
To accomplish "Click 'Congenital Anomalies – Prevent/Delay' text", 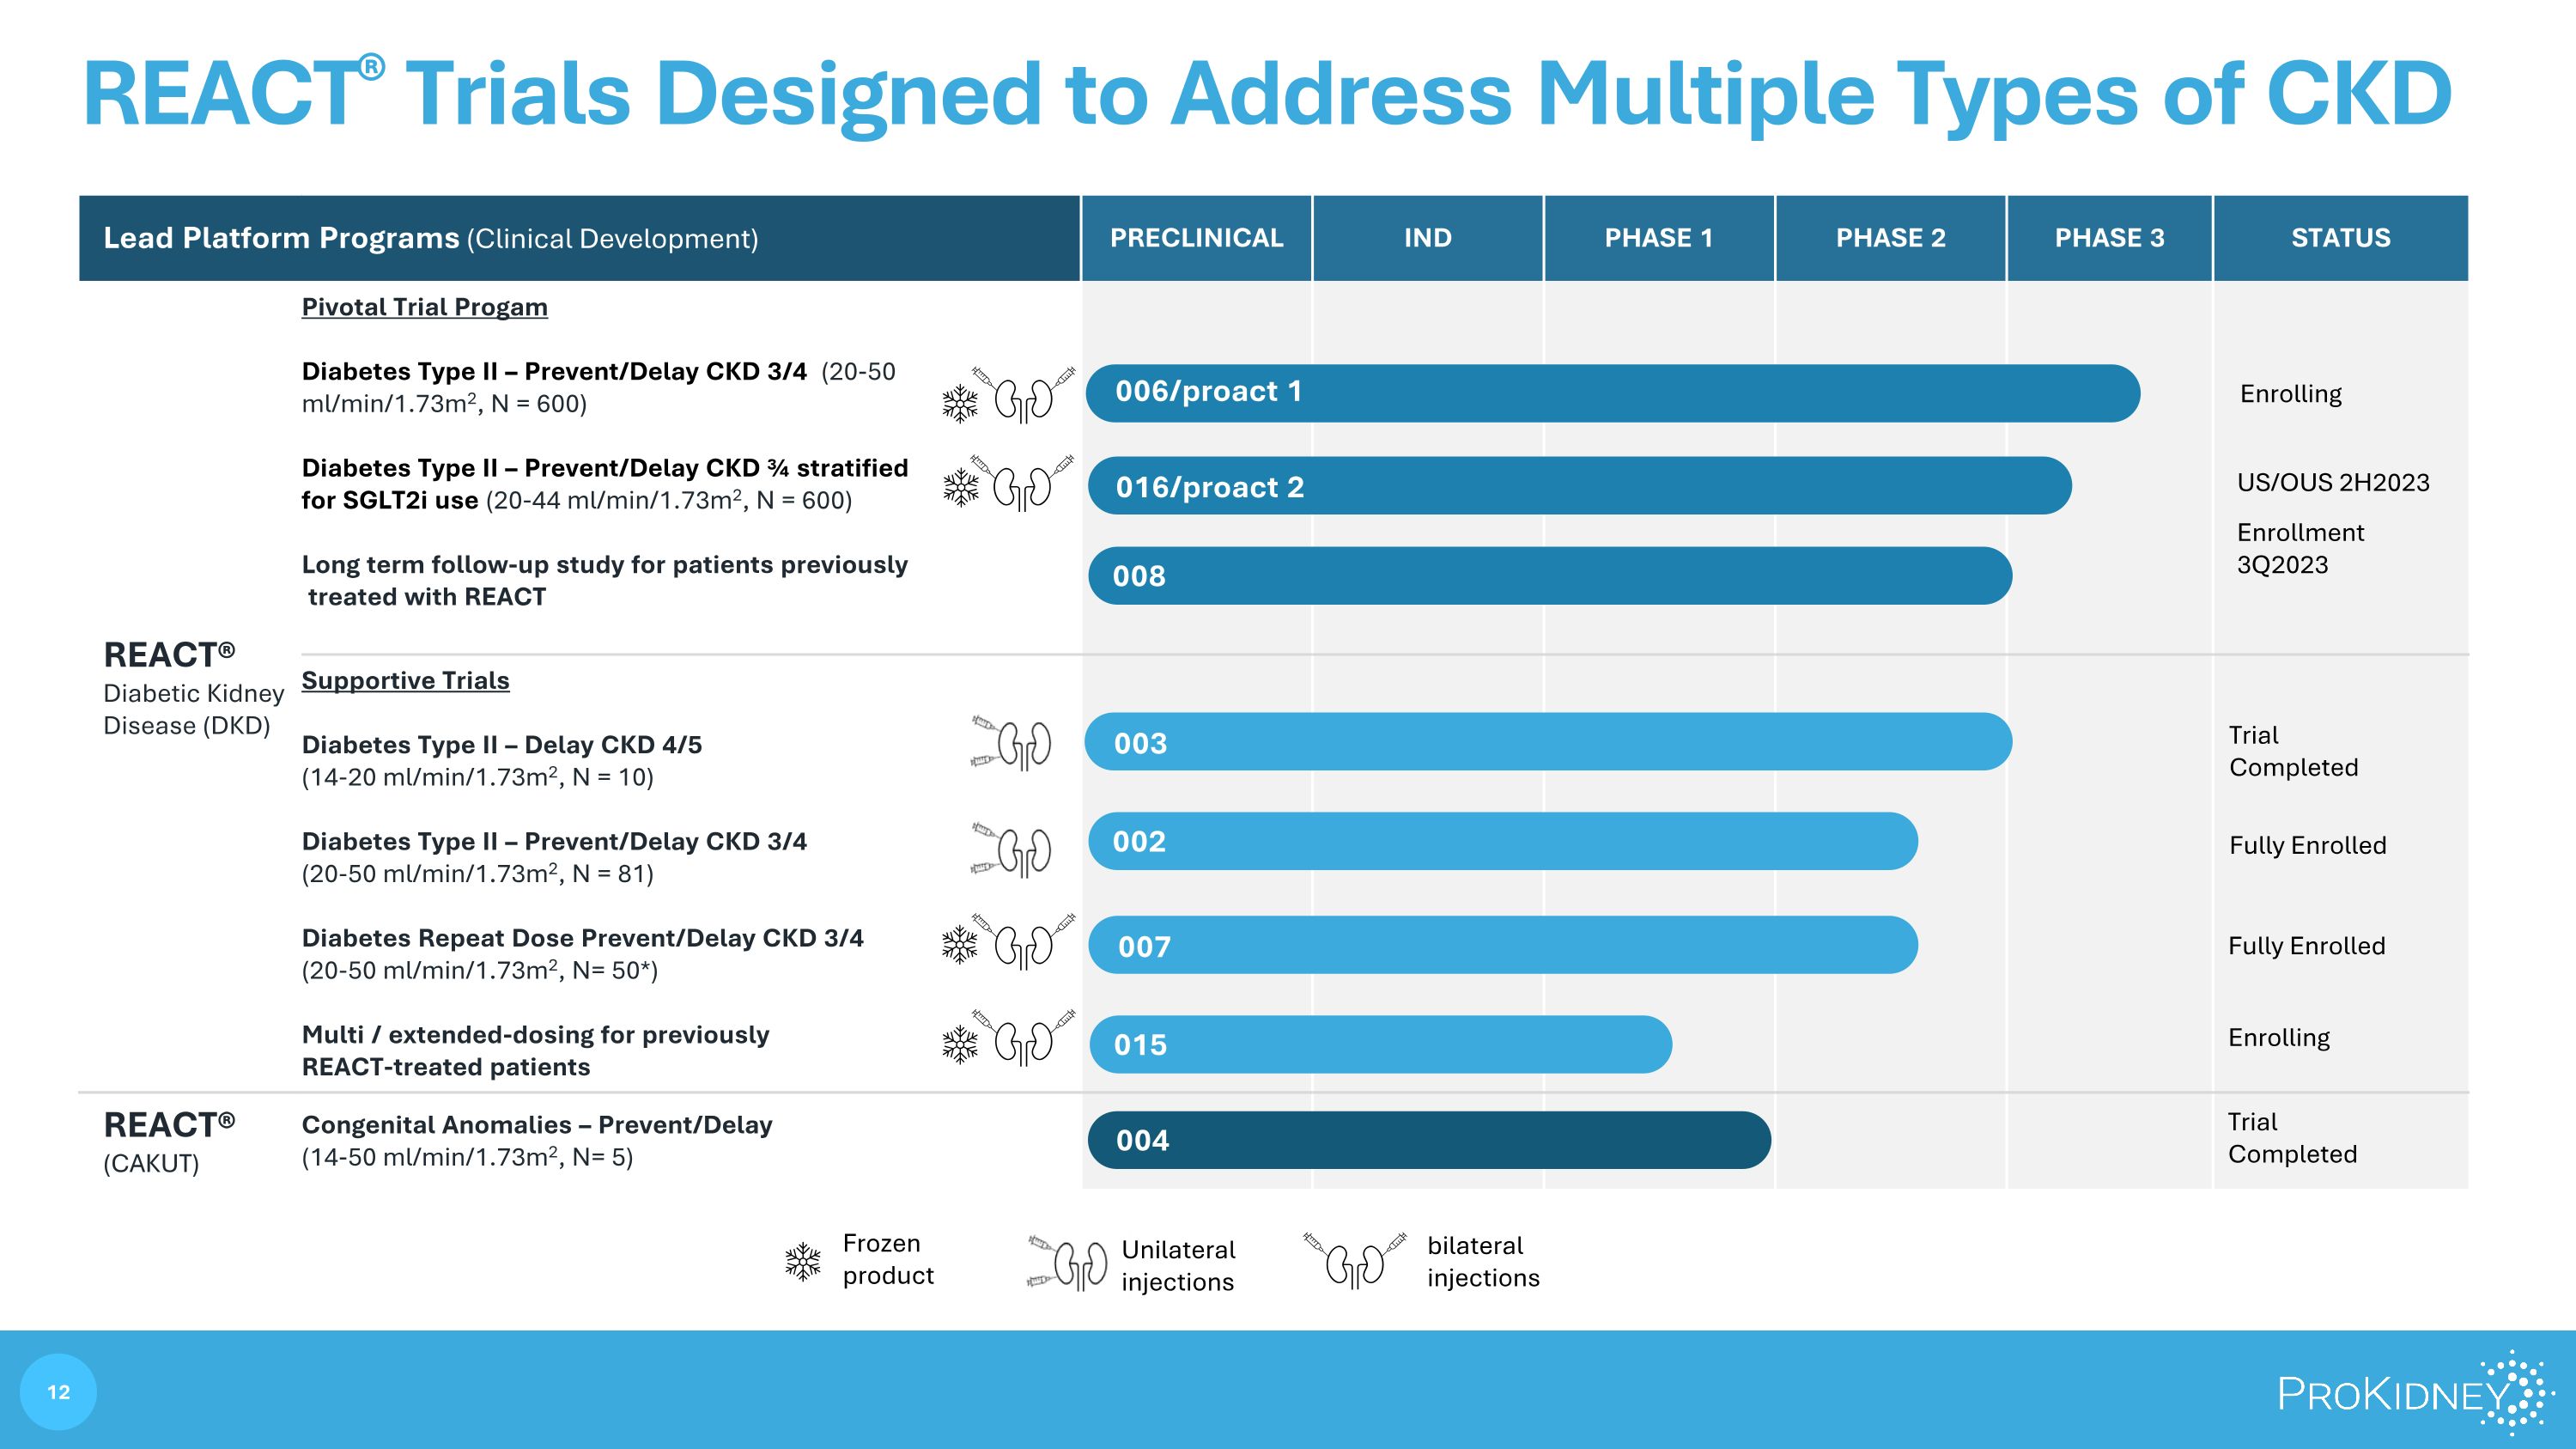I will pos(537,1125).
